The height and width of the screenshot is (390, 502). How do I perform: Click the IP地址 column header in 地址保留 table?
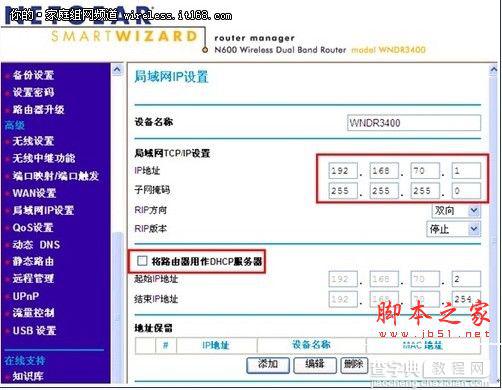(216, 345)
